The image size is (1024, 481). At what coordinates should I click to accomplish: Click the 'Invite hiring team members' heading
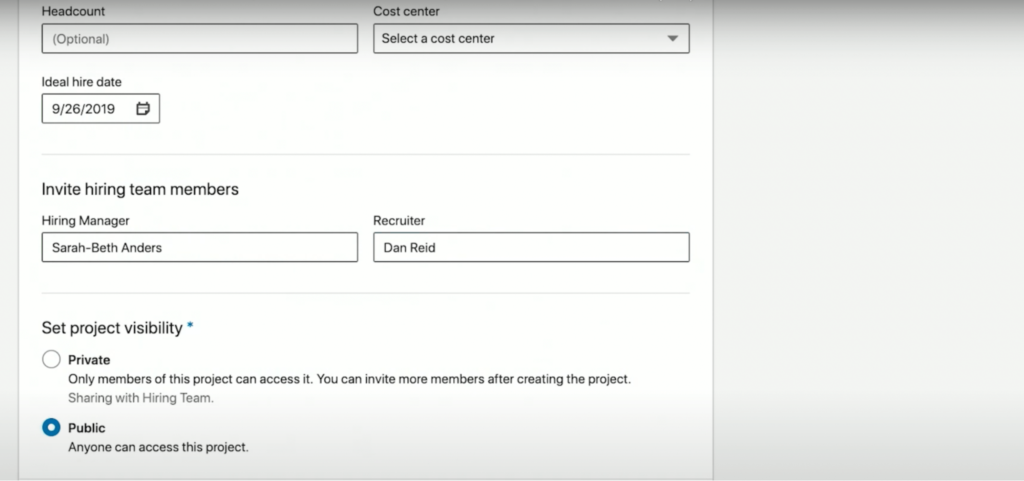pyautogui.click(x=140, y=189)
